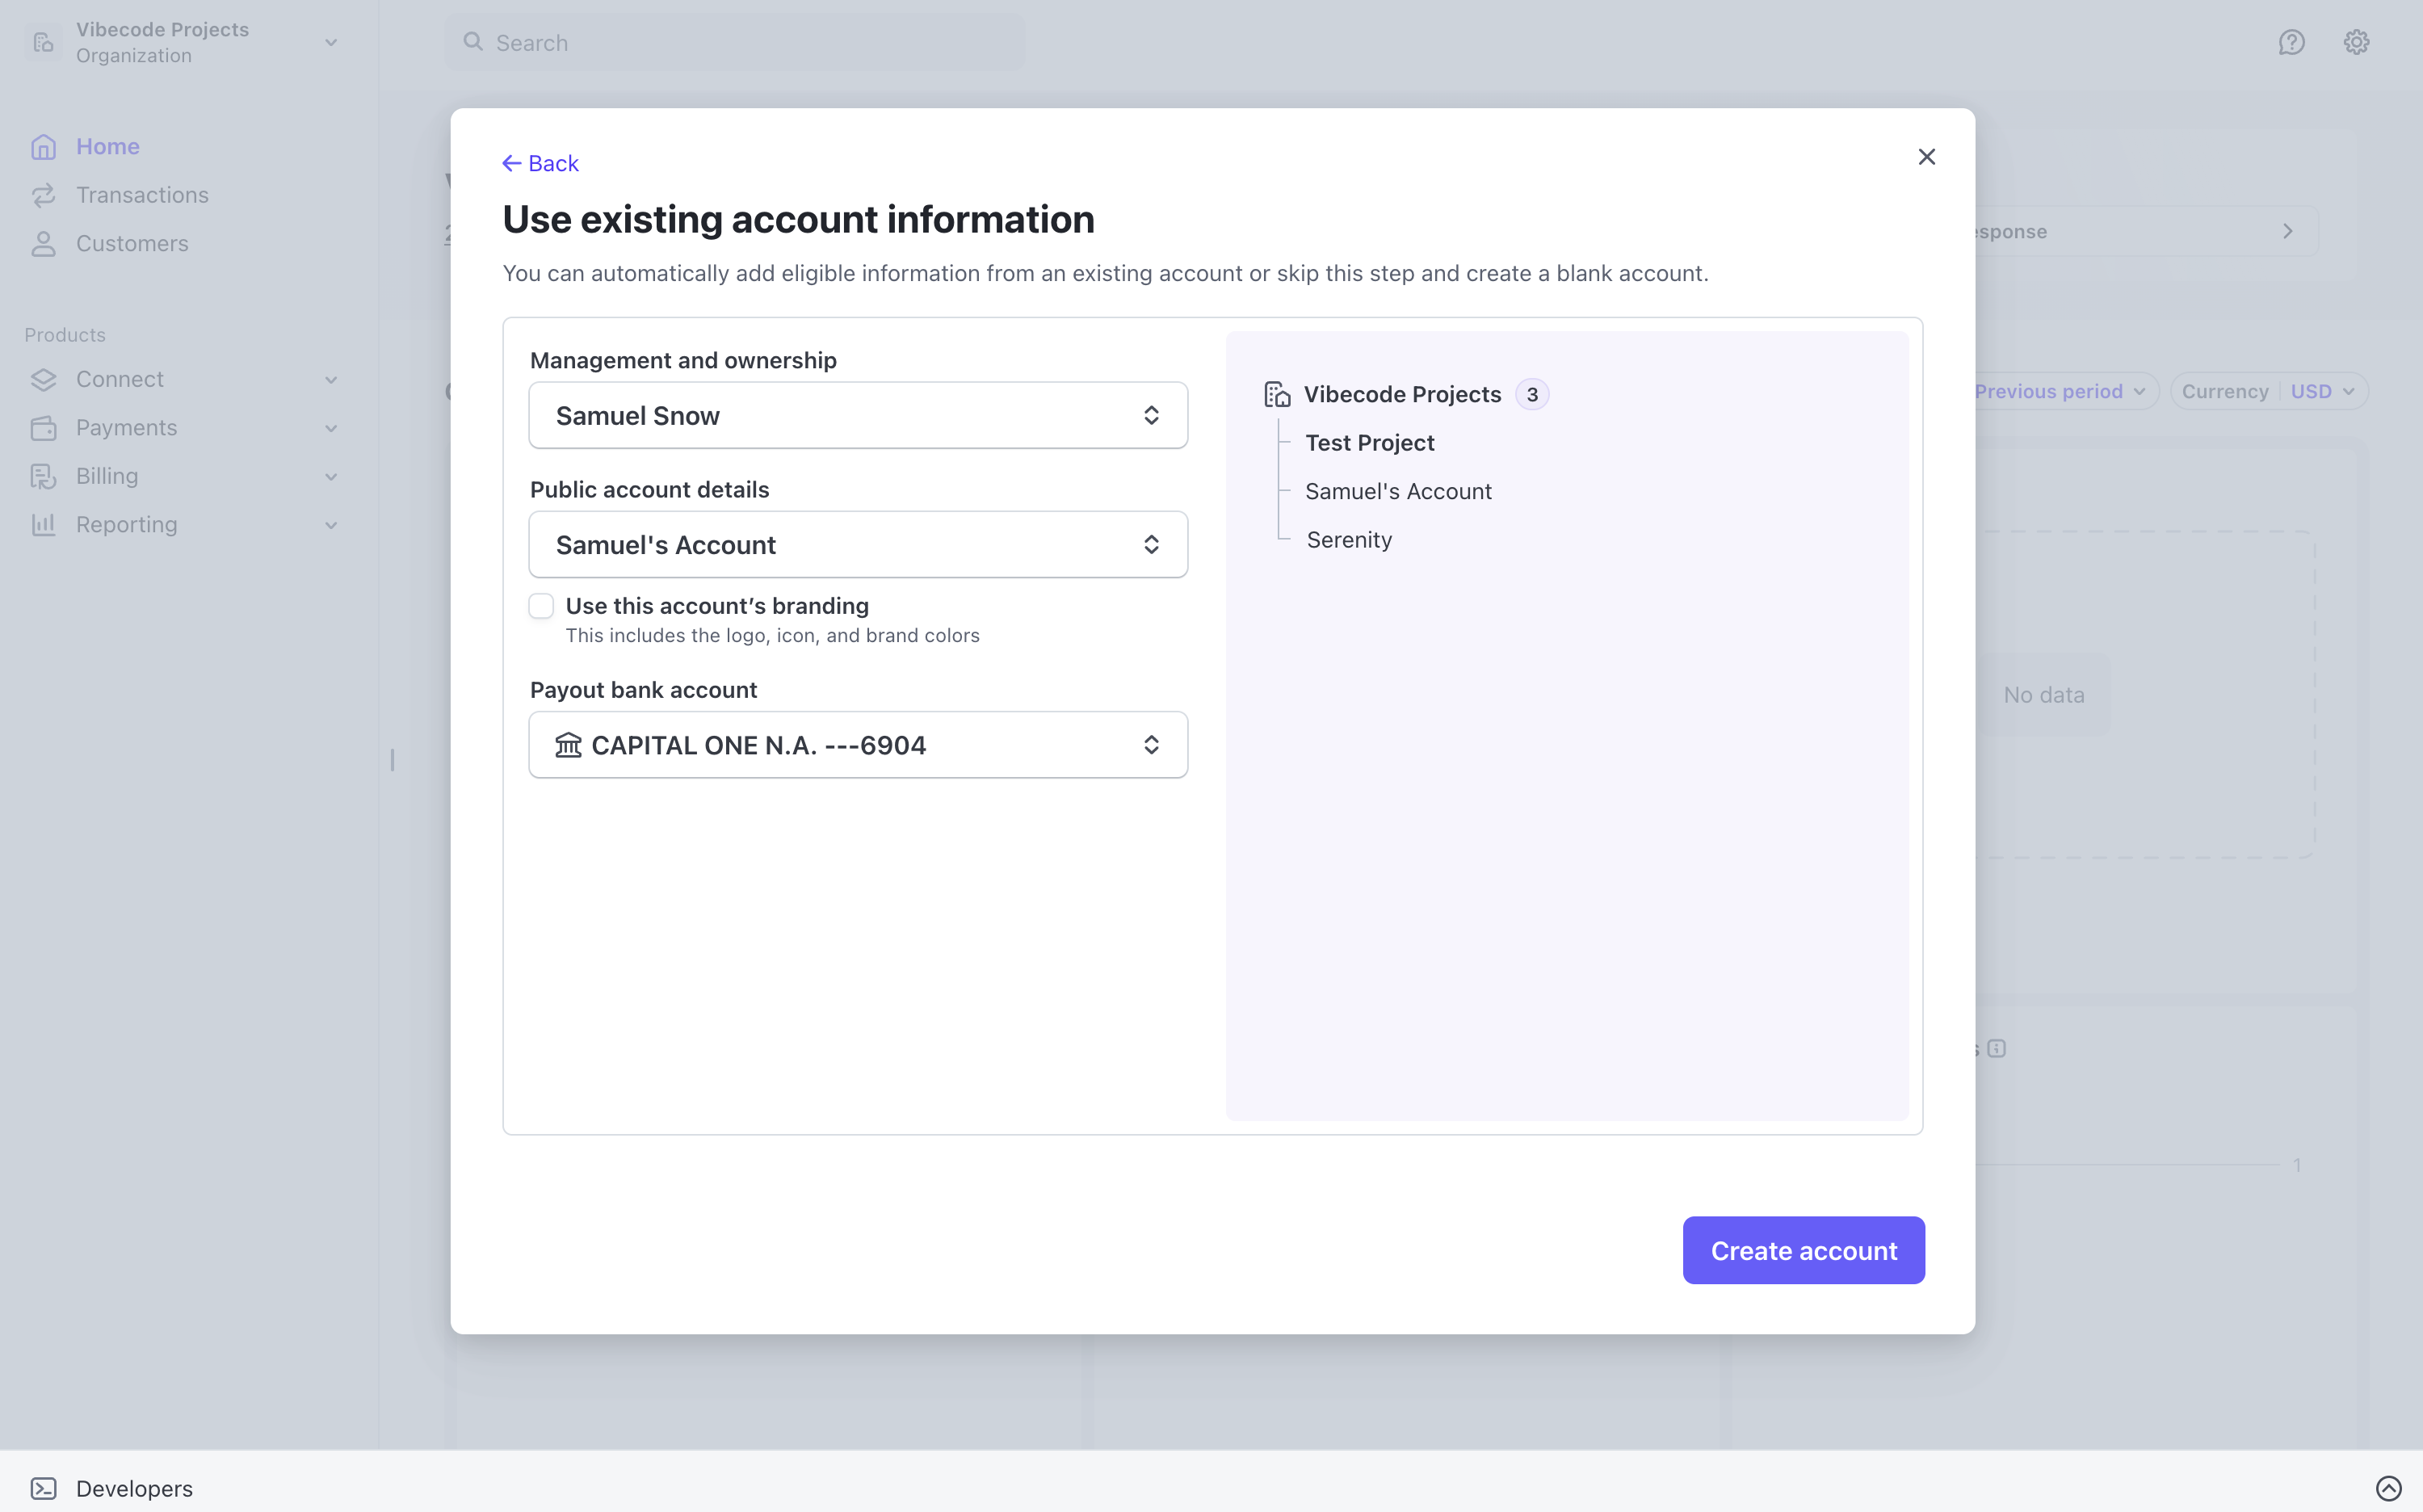
Task: Click the help question mark icon
Action: pos(2292,42)
